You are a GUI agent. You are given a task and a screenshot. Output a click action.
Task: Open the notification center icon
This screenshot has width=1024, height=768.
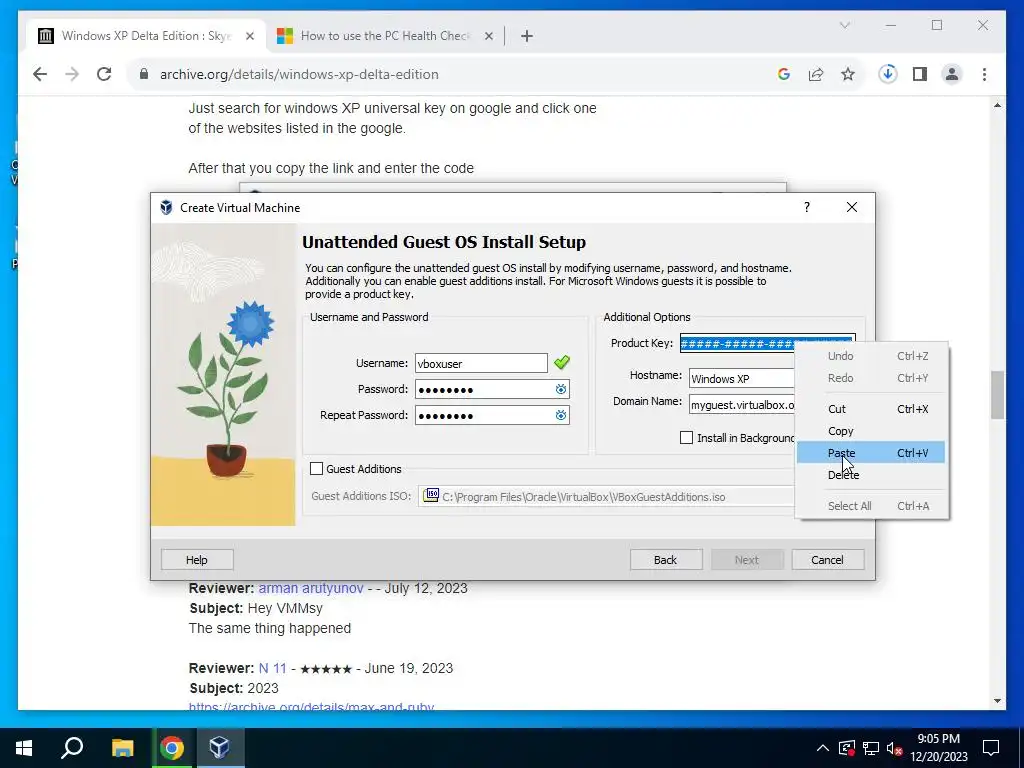[x=991, y=748]
